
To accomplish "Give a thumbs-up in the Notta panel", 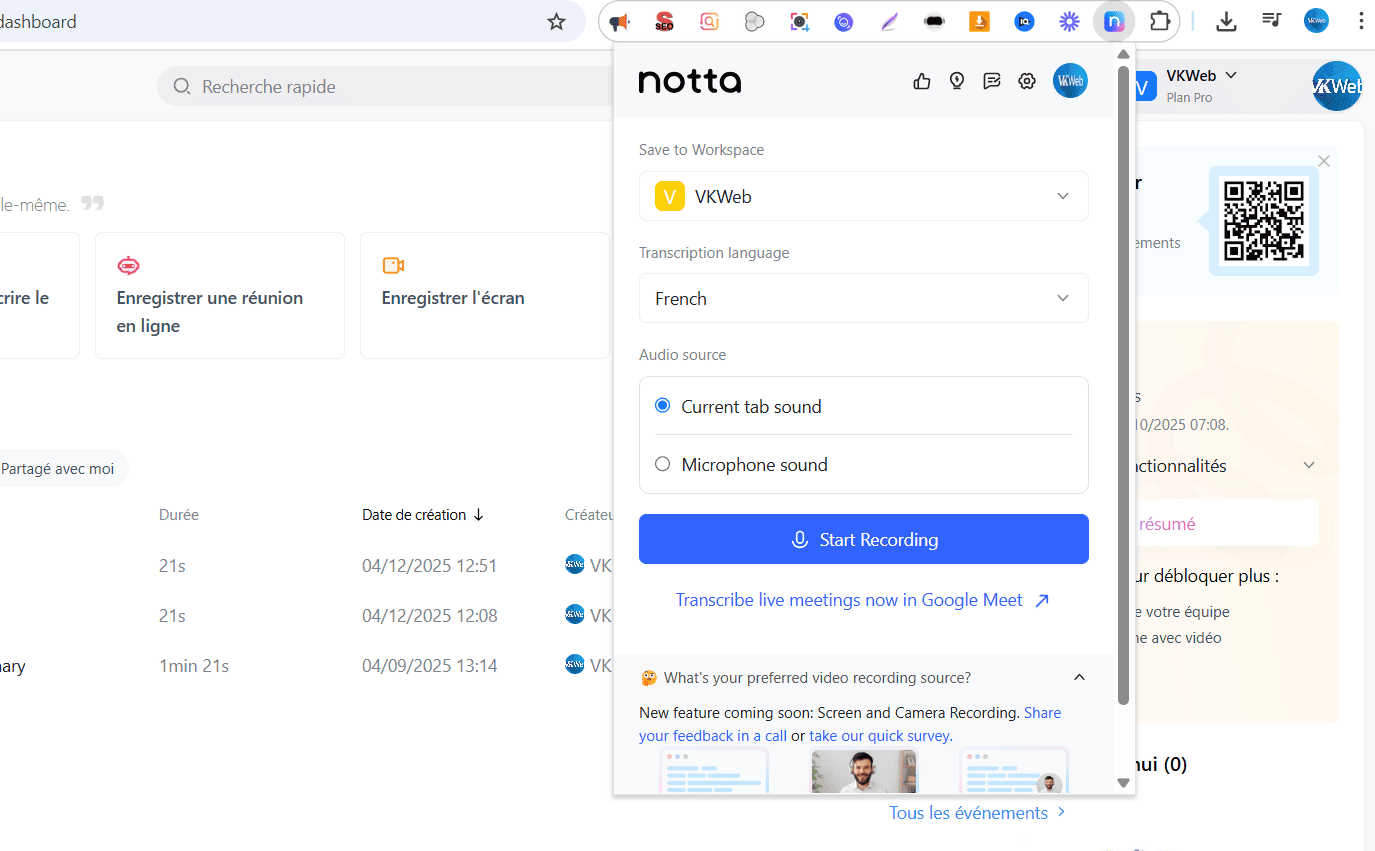I will (921, 81).
